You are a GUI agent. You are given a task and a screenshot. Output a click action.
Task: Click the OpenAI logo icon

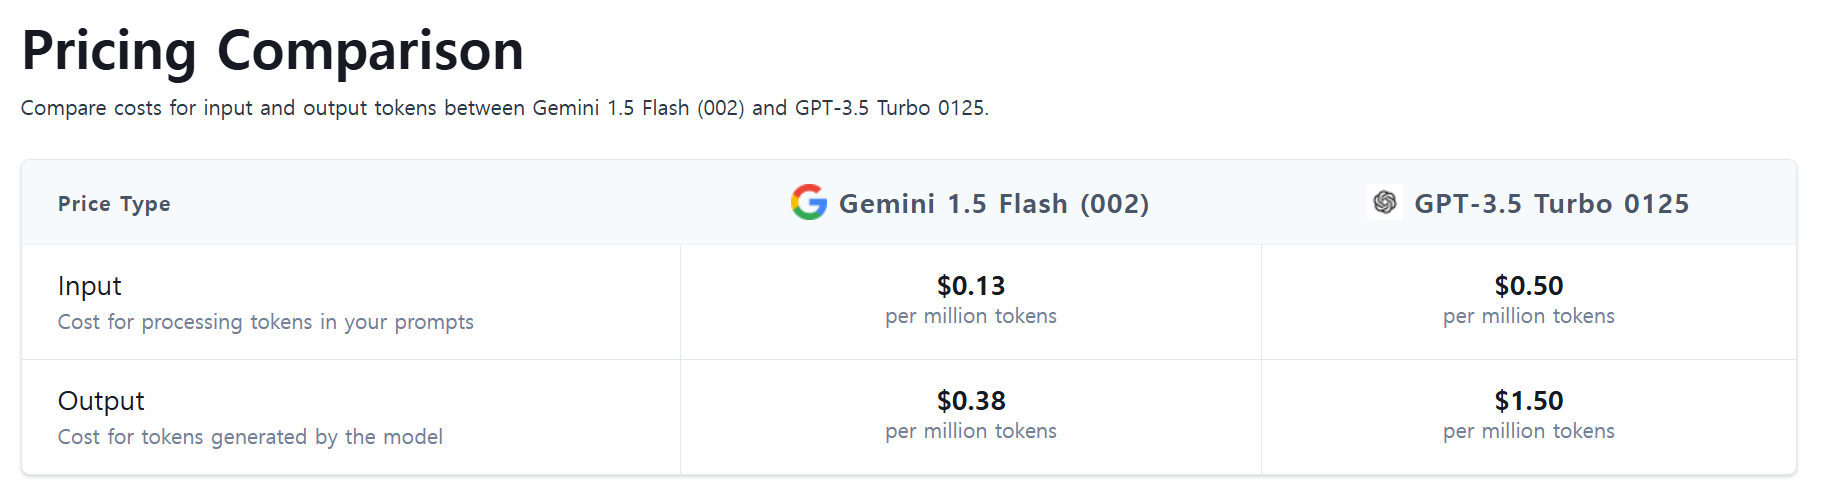pyautogui.click(x=1384, y=202)
